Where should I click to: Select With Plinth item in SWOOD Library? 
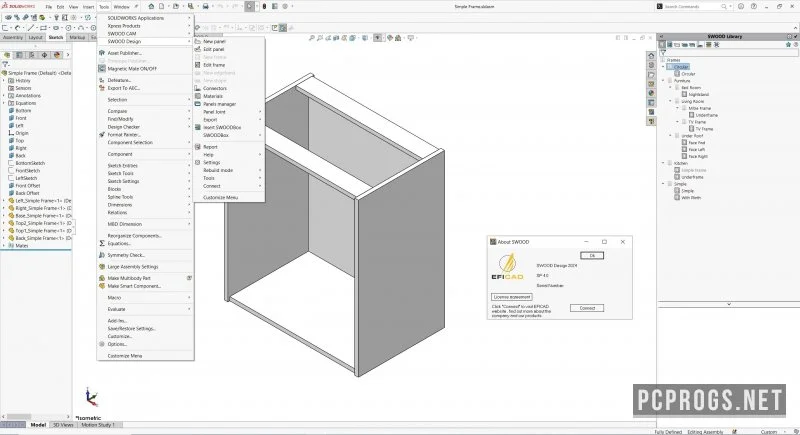[x=691, y=198]
